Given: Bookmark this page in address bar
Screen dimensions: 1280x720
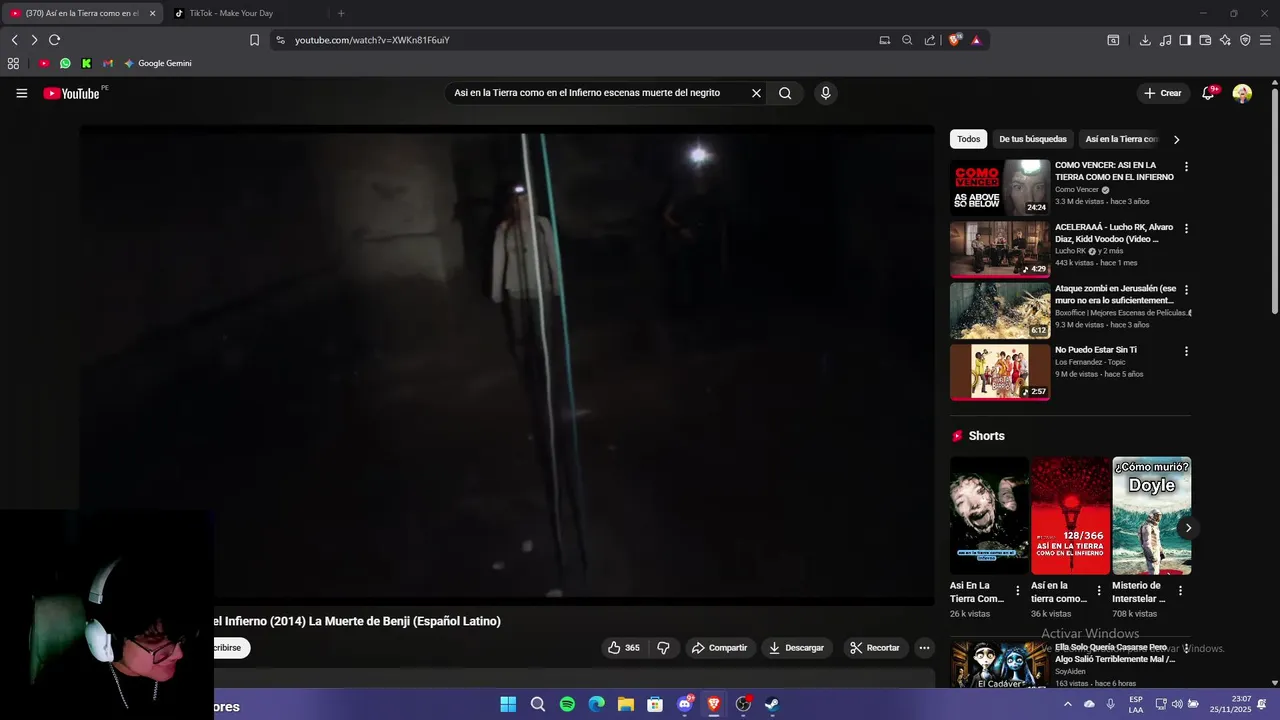Looking at the screenshot, I should pyautogui.click(x=254, y=40).
